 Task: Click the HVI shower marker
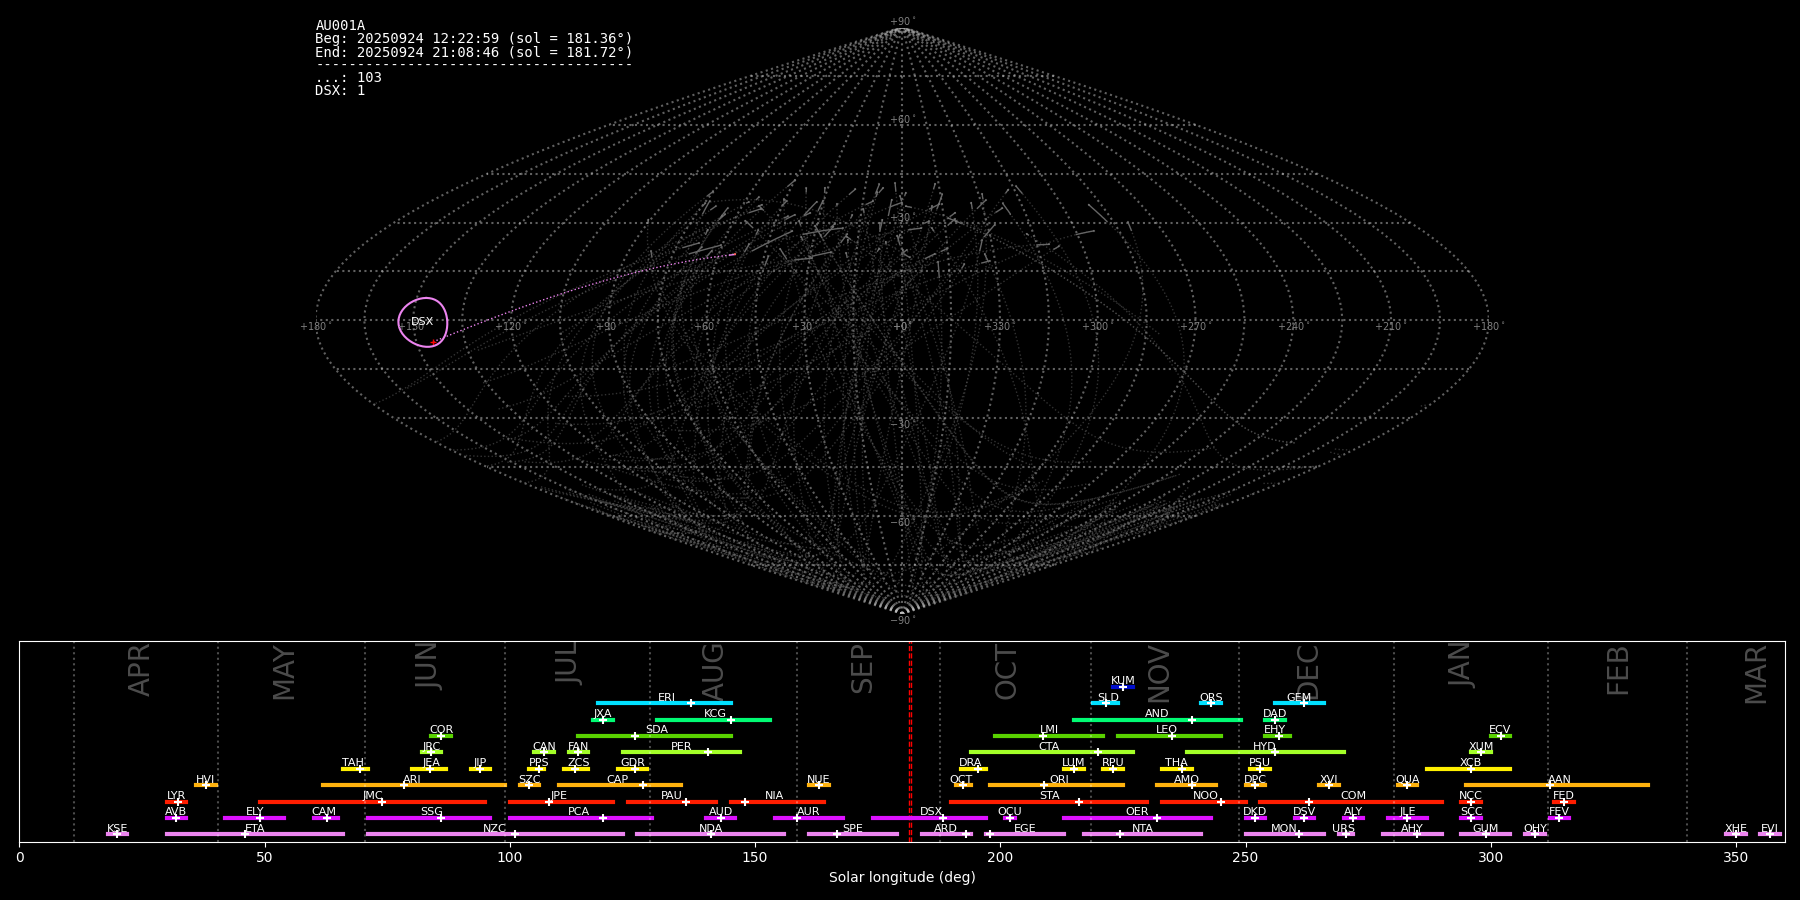(x=206, y=785)
